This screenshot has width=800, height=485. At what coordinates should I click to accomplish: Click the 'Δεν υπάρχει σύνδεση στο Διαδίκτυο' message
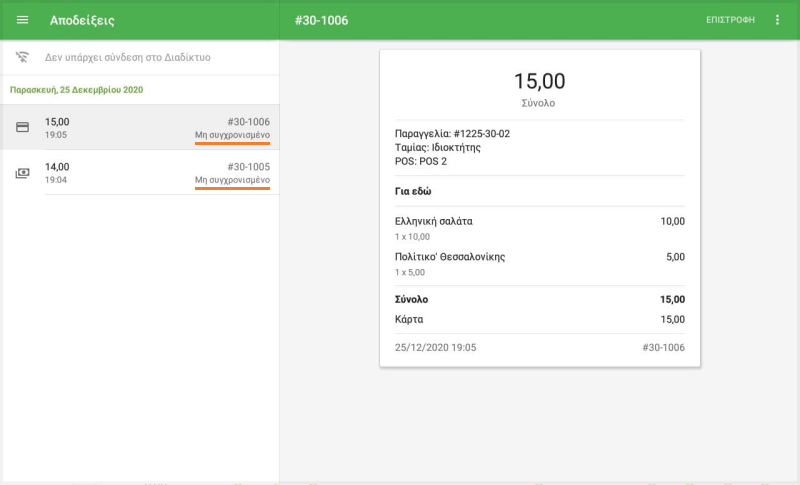pos(128,57)
